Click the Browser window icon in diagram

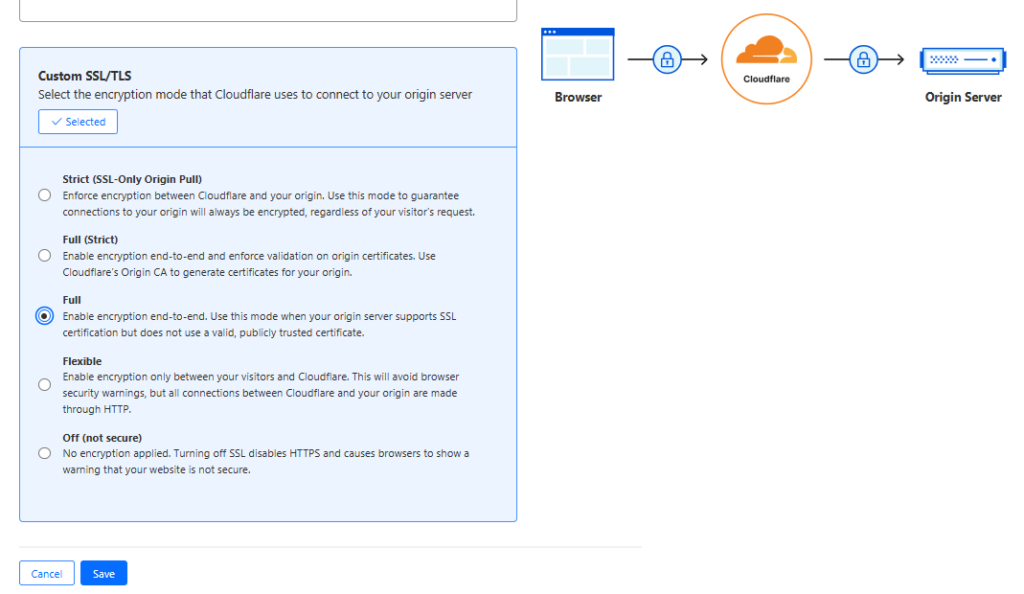click(x=578, y=54)
